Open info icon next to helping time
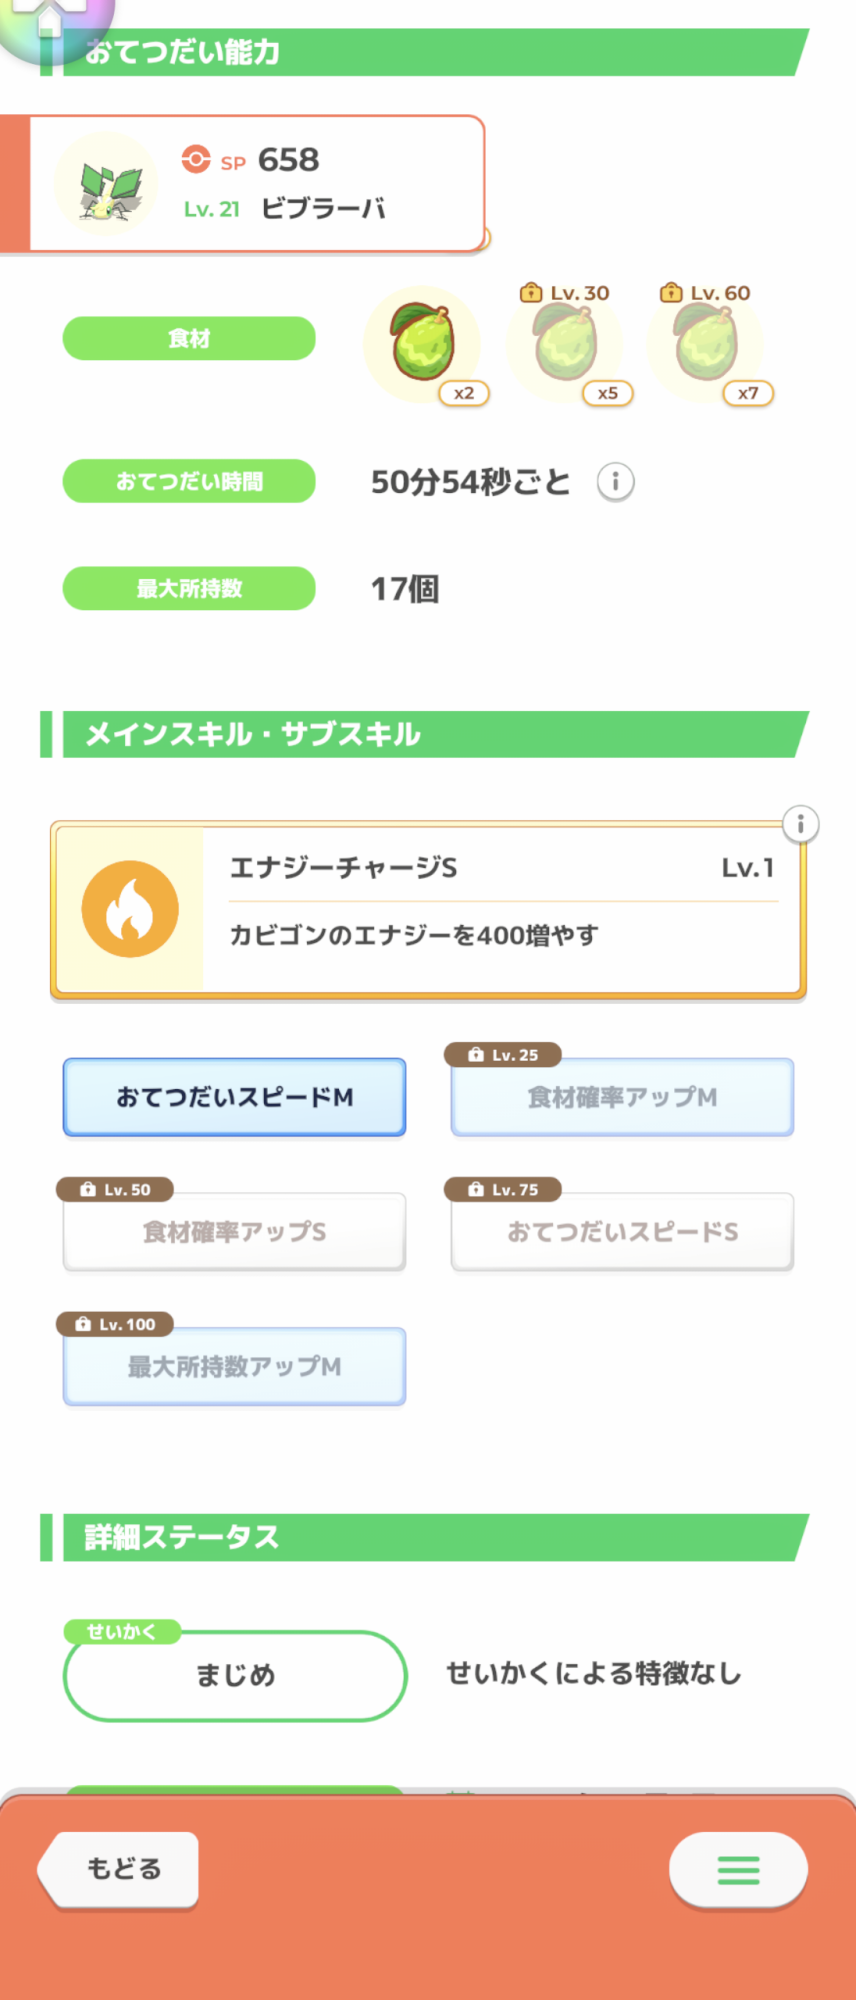856x2000 pixels. (616, 482)
